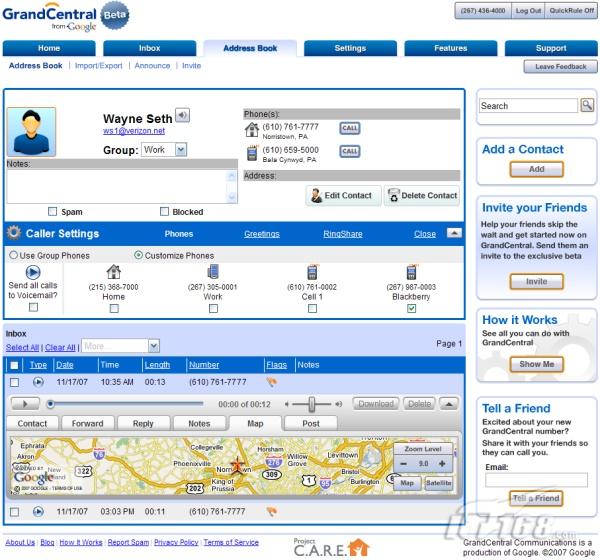The height and width of the screenshot is (560, 600).
Task: Click the send to voicemail play icon
Action: pos(33,272)
